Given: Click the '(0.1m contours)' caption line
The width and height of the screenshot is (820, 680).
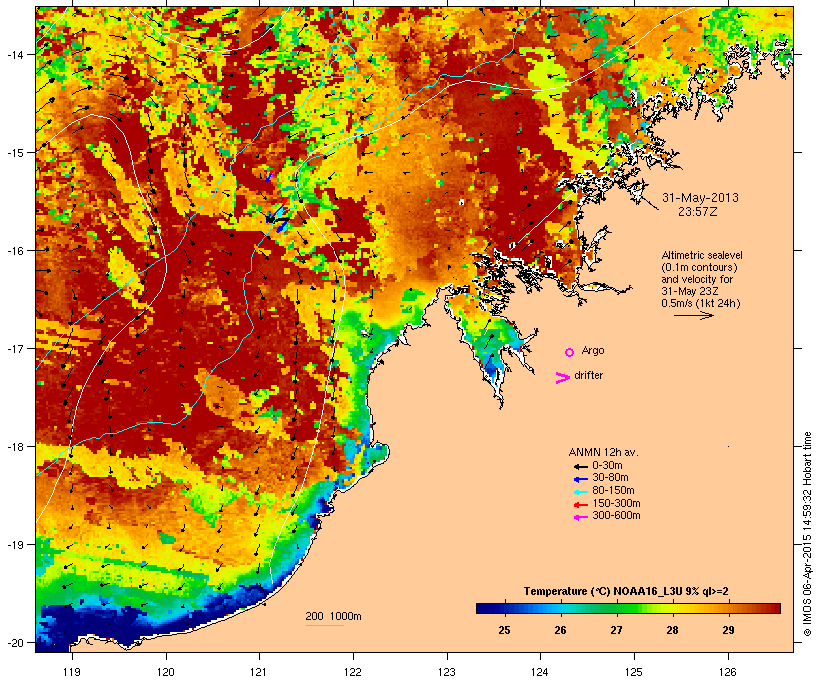Looking at the screenshot, I should tap(699, 267).
